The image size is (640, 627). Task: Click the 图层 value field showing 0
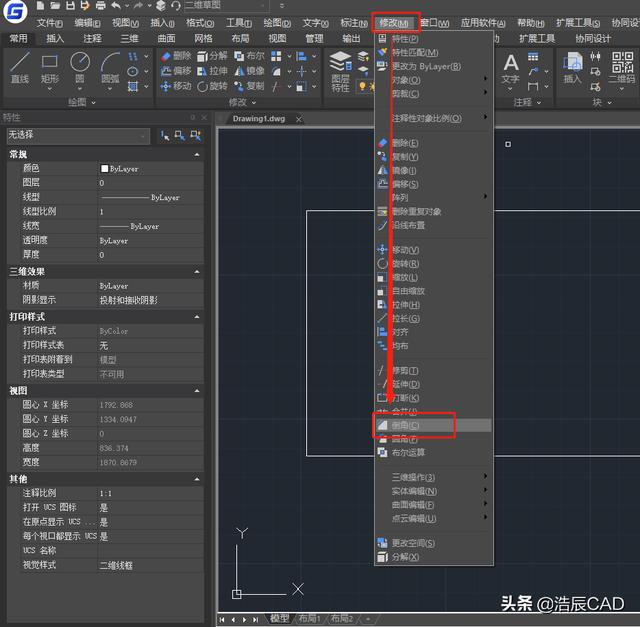click(x=151, y=183)
